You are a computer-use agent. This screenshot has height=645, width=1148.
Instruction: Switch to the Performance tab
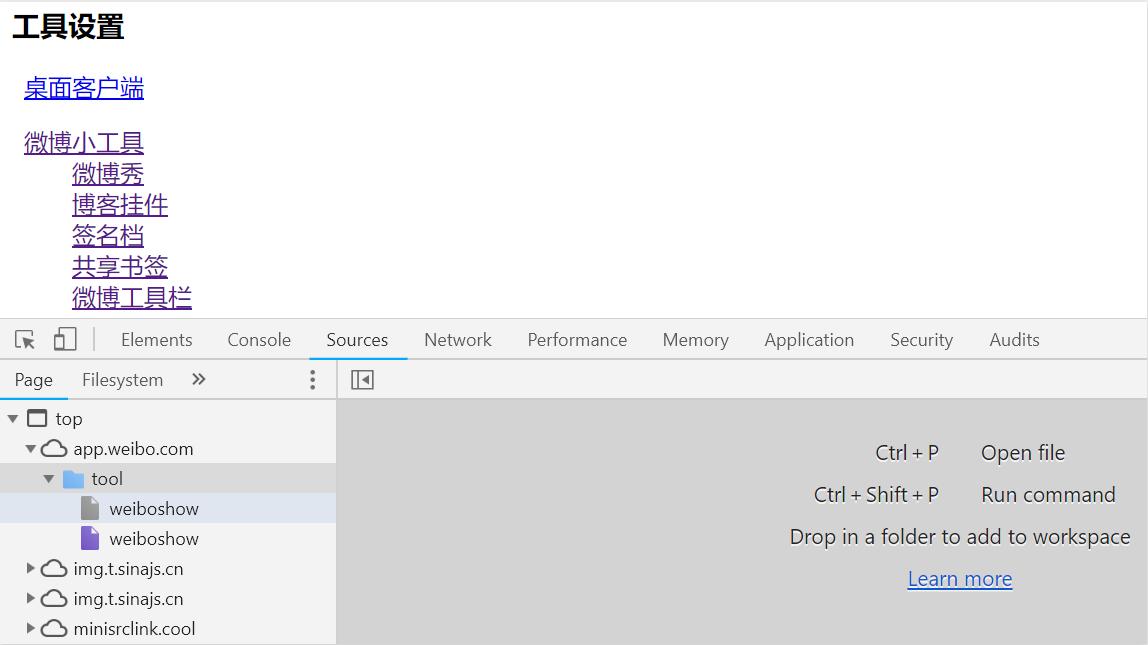tap(577, 340)
